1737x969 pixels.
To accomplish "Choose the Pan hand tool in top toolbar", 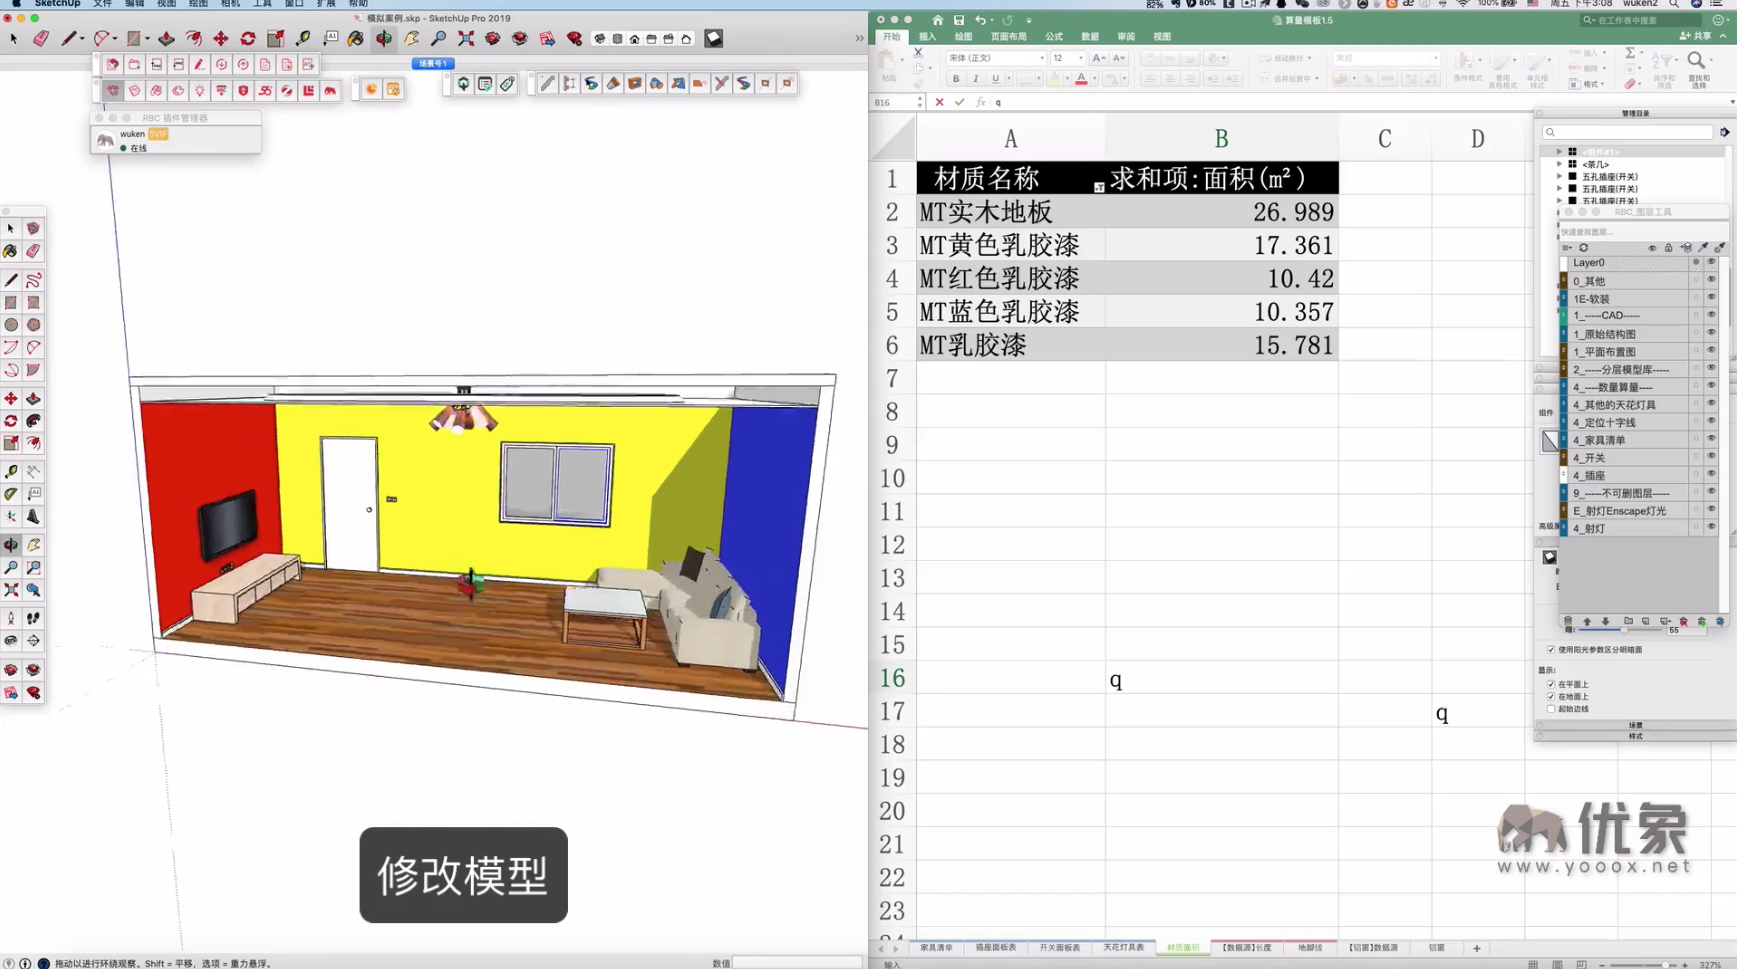I will click(x=411, y=39).
